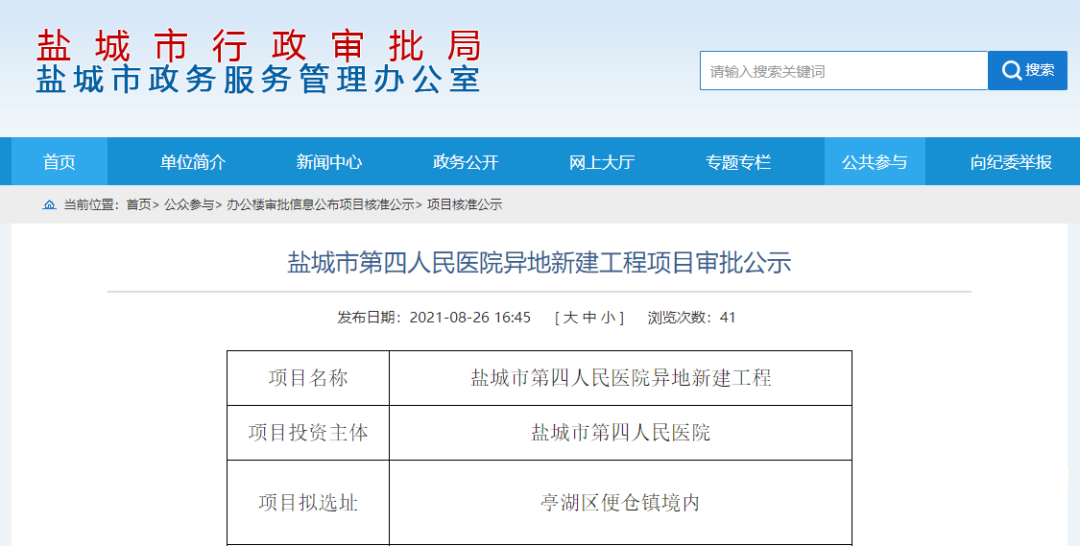Open the 向纪委举报 link in the navigation bar

(x=1011, y=162)
